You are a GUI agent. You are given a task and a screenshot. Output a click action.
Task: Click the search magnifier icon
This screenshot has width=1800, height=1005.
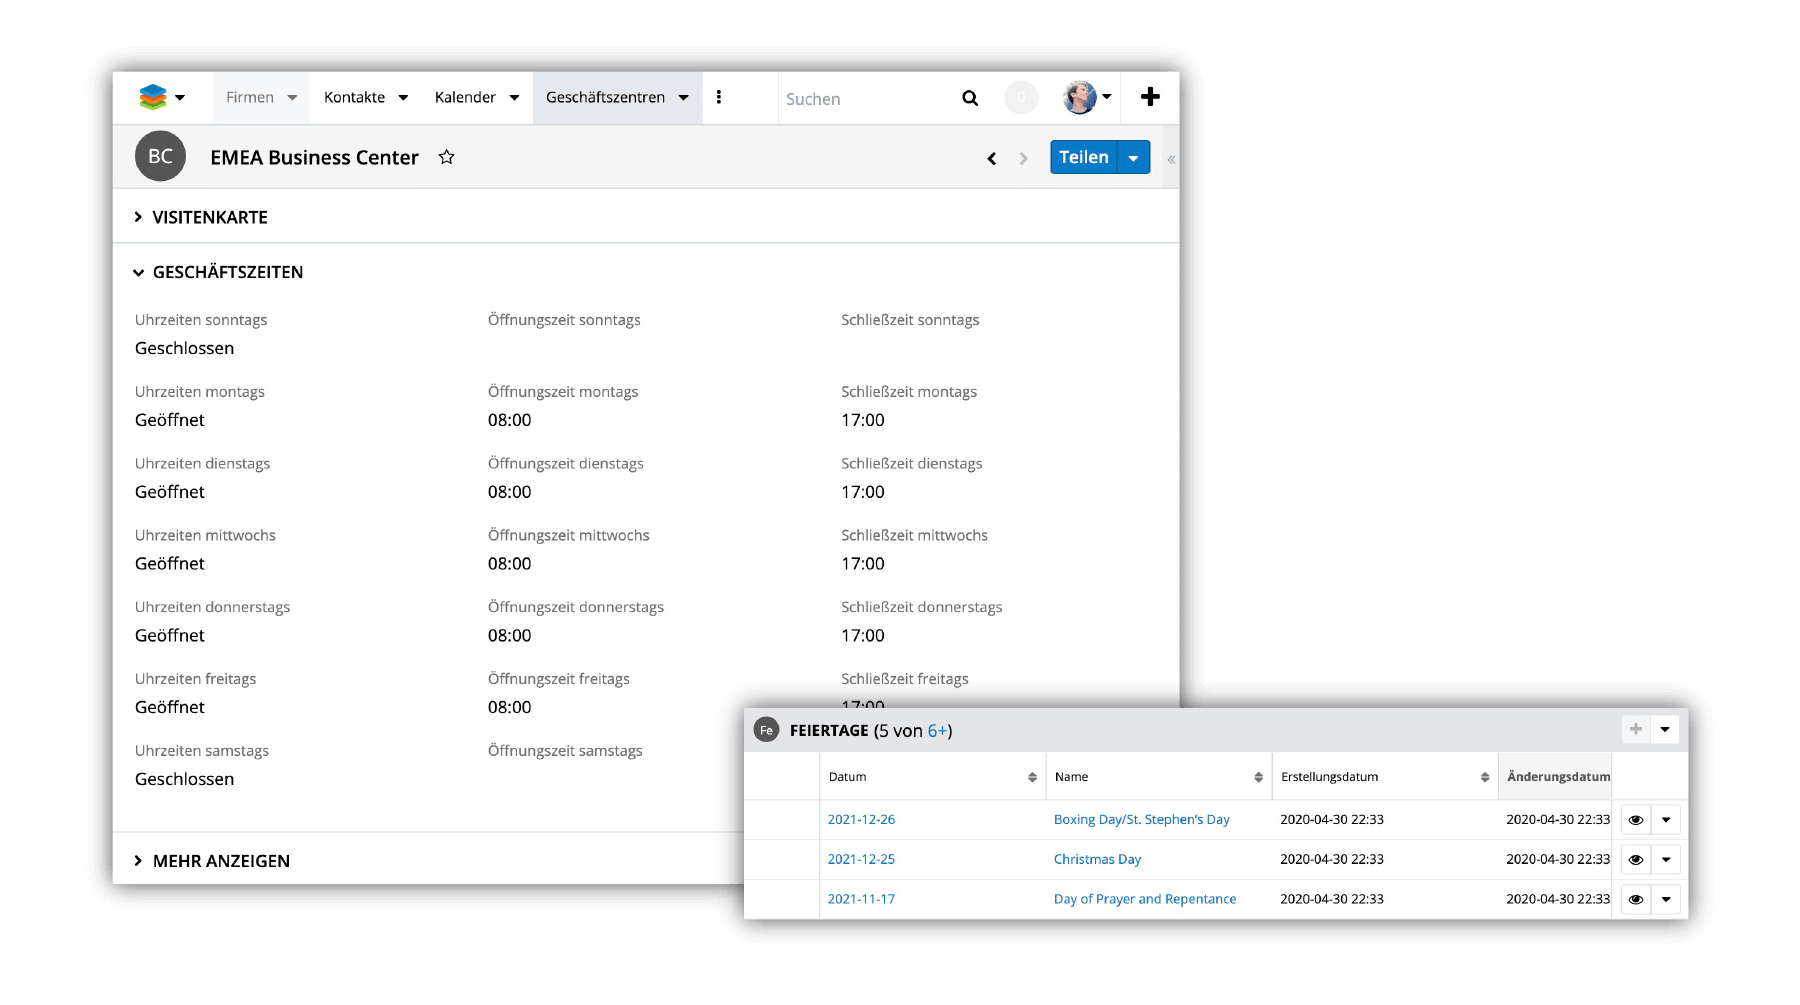[x=969, y=98]
